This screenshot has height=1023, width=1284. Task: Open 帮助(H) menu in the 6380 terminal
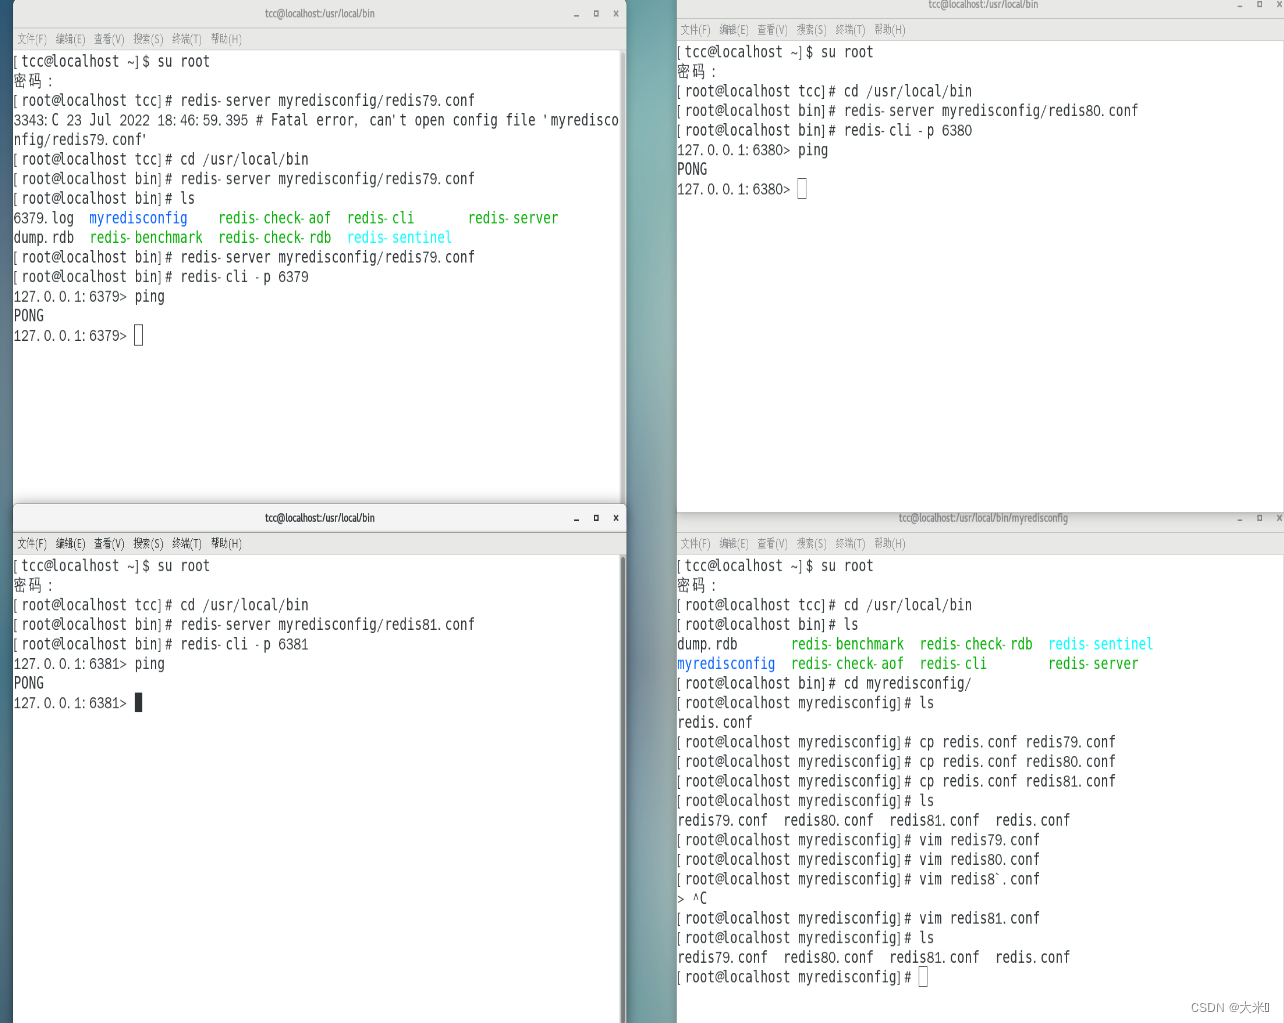(889, 30)
